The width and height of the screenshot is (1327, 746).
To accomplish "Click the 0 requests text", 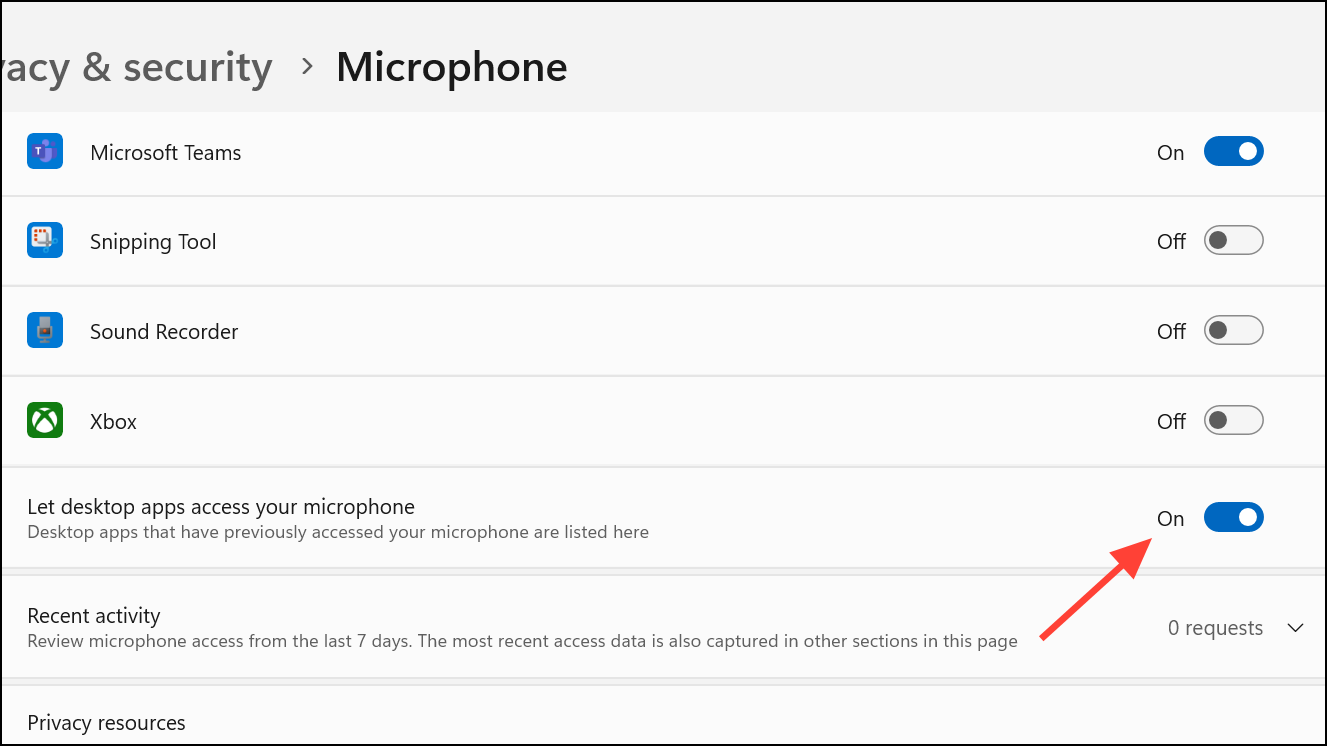I will coord(1215,628).
